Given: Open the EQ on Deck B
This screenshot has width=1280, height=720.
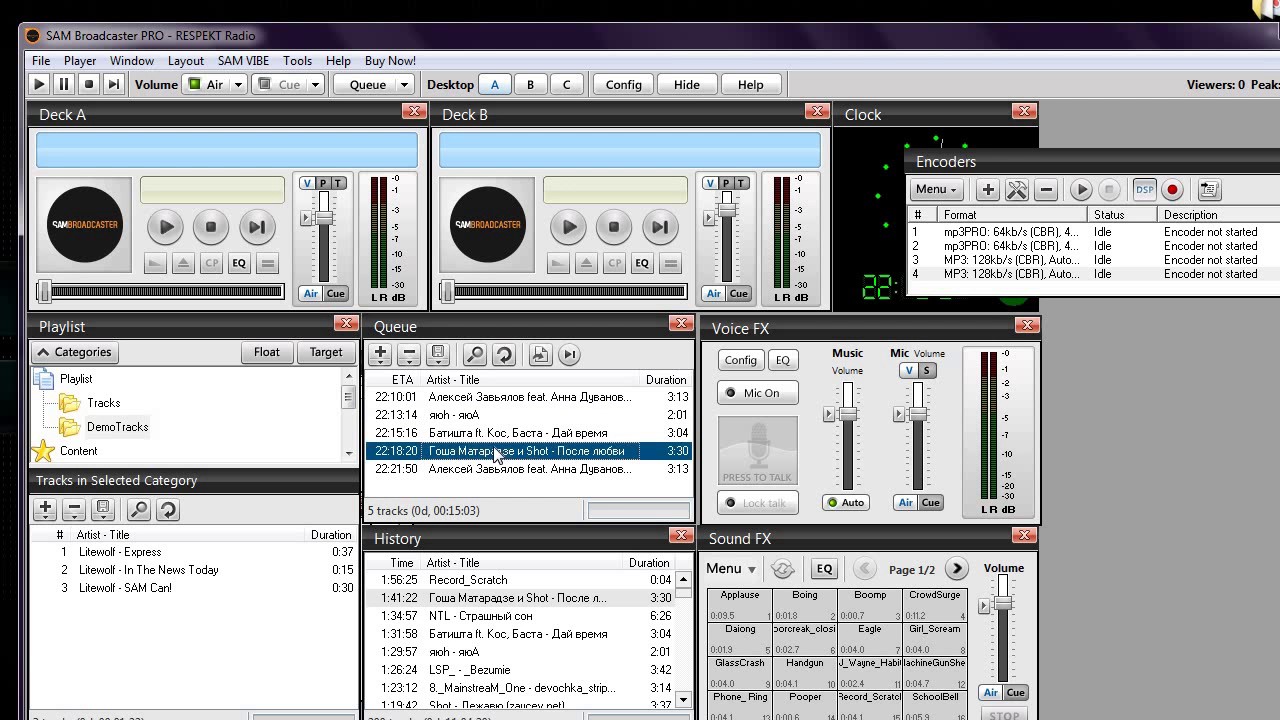Looking at the screenshot, I should (642, 264).
